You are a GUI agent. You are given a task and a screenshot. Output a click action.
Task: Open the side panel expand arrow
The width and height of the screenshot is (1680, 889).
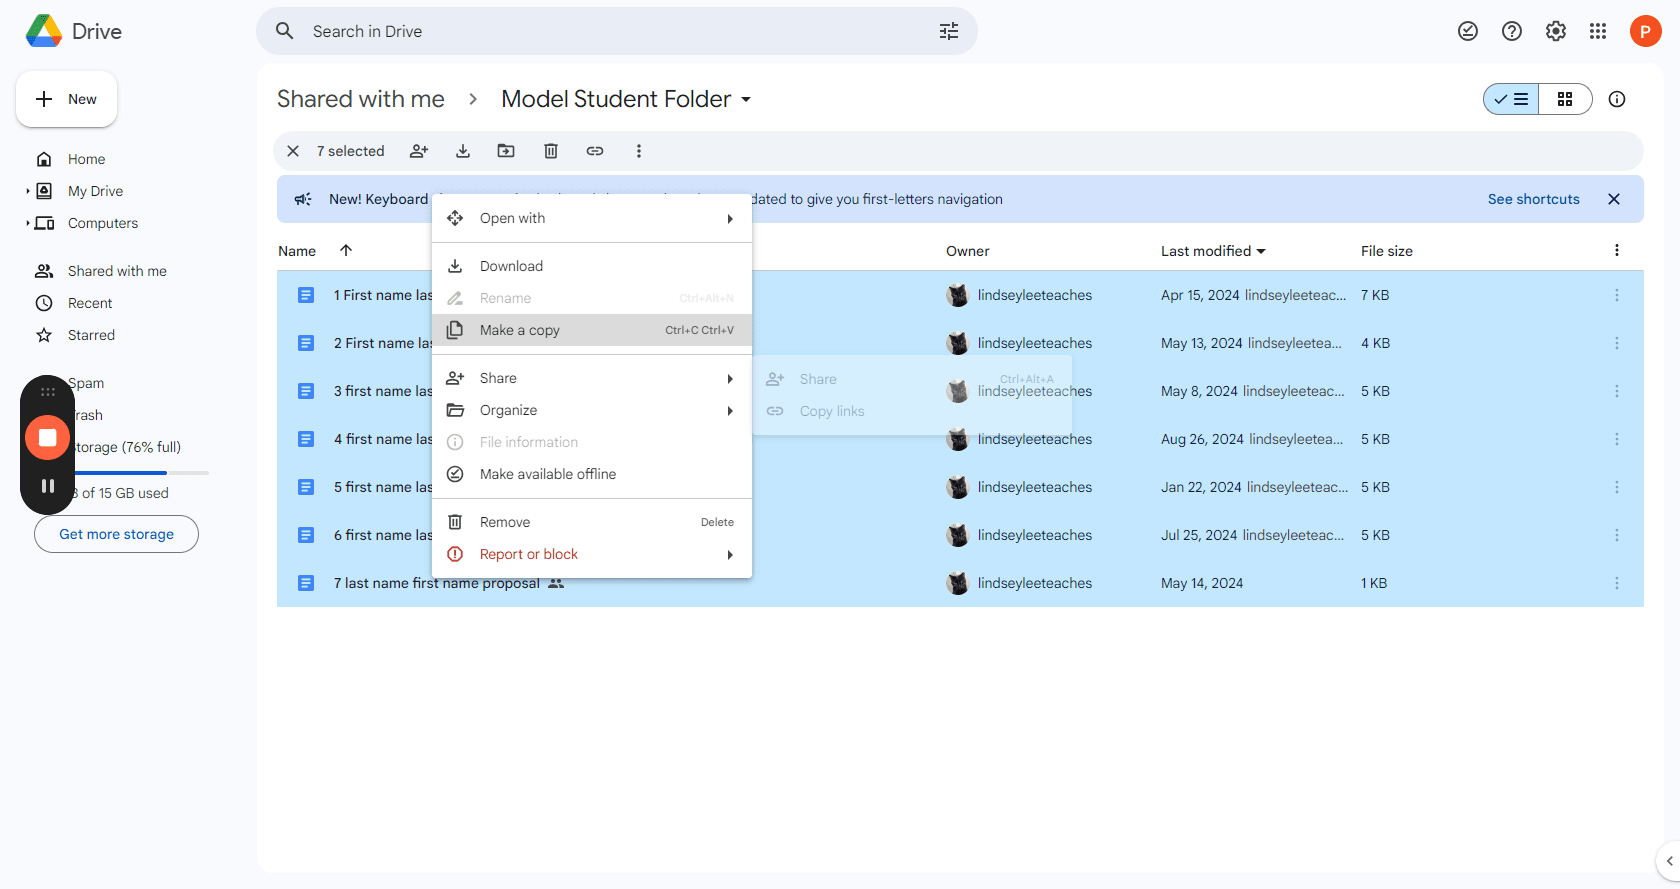coord(1668,861)
